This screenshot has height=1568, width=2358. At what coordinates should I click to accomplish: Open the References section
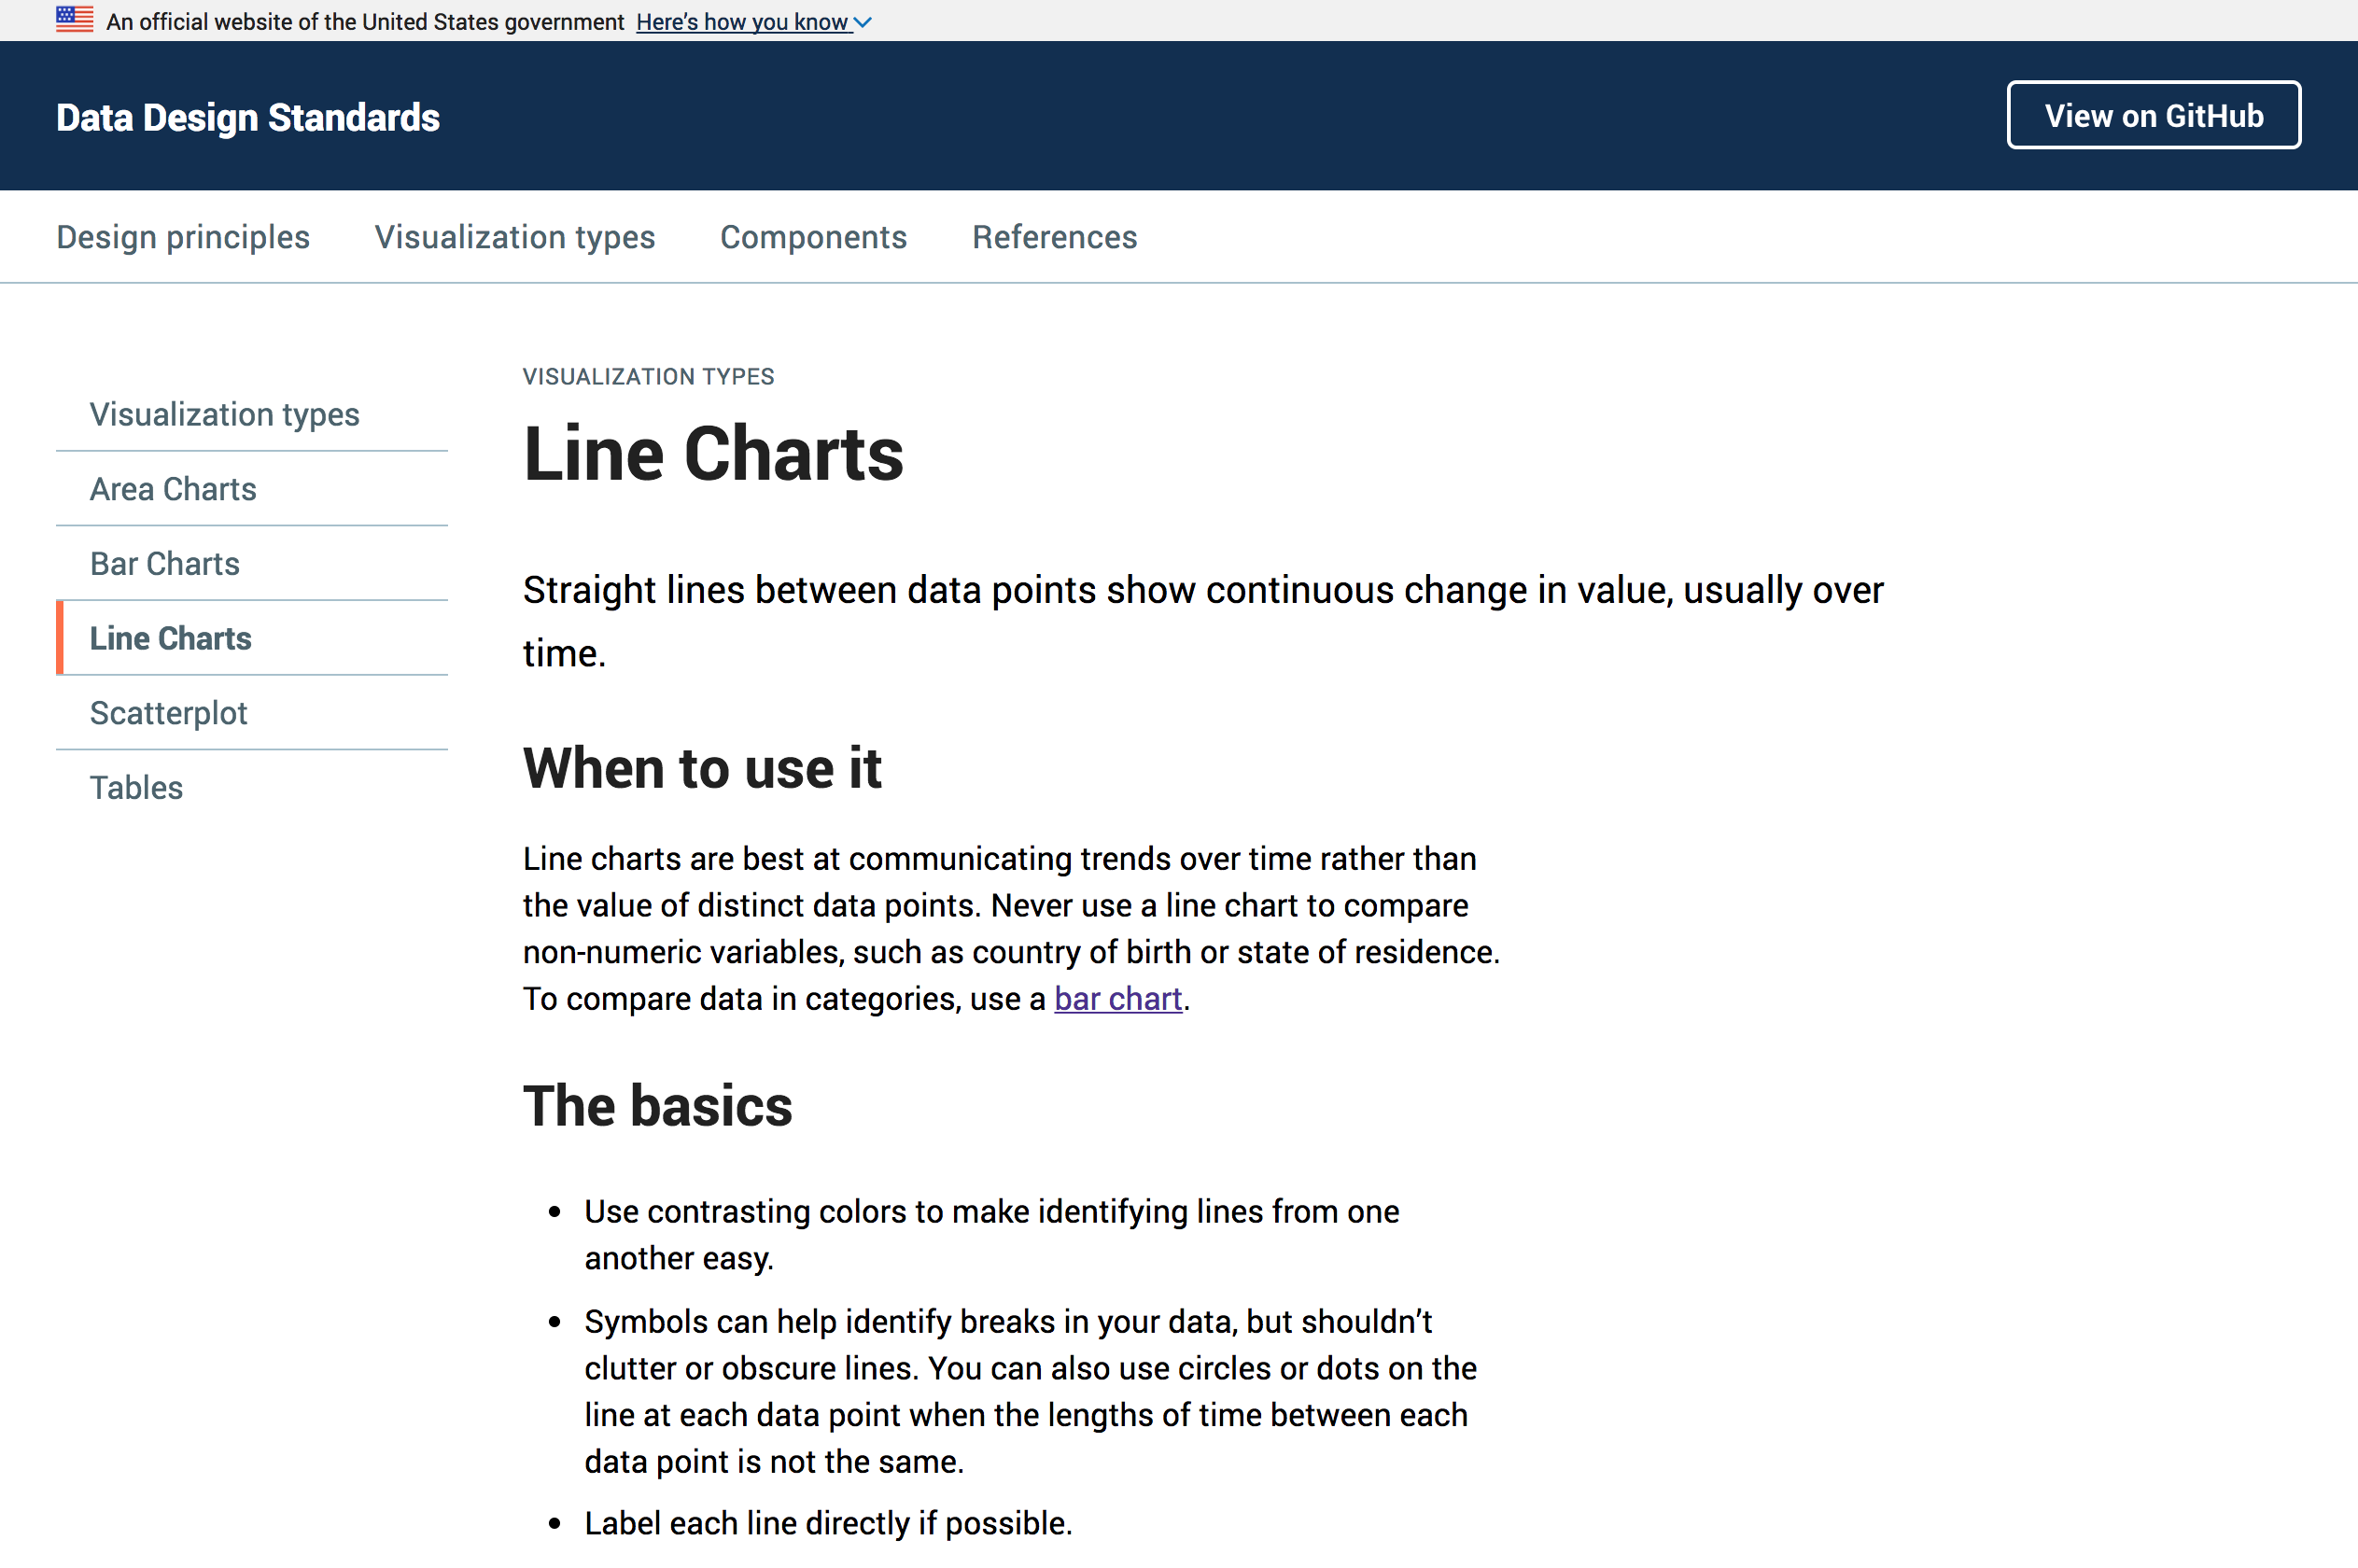point(1054,237)
